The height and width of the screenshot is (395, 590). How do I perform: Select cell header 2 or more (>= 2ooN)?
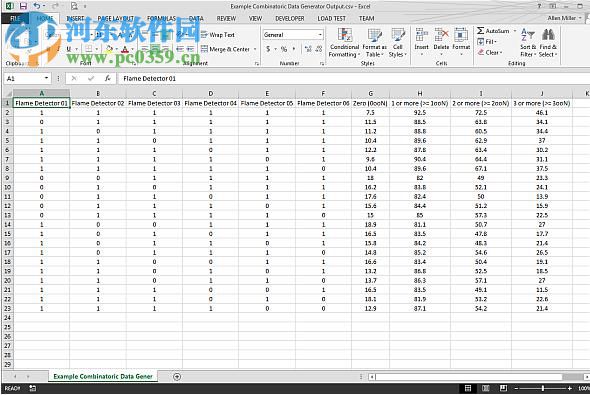click(x=481, y=103)
